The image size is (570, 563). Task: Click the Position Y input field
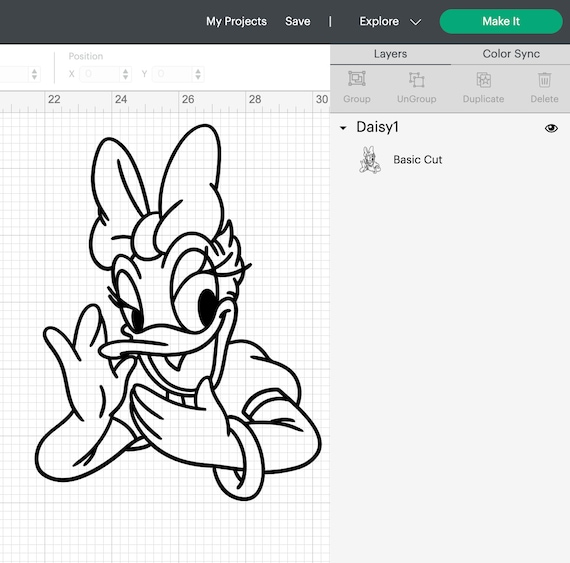pos(173,74)
